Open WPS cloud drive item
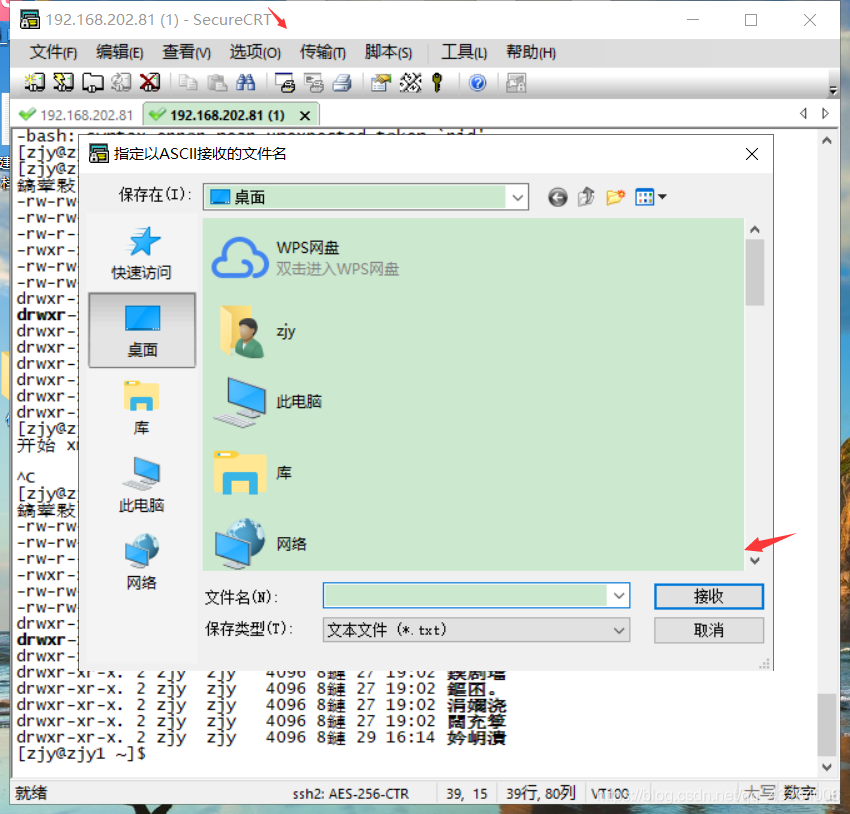The image size is (850, 814). pos(306,258)
